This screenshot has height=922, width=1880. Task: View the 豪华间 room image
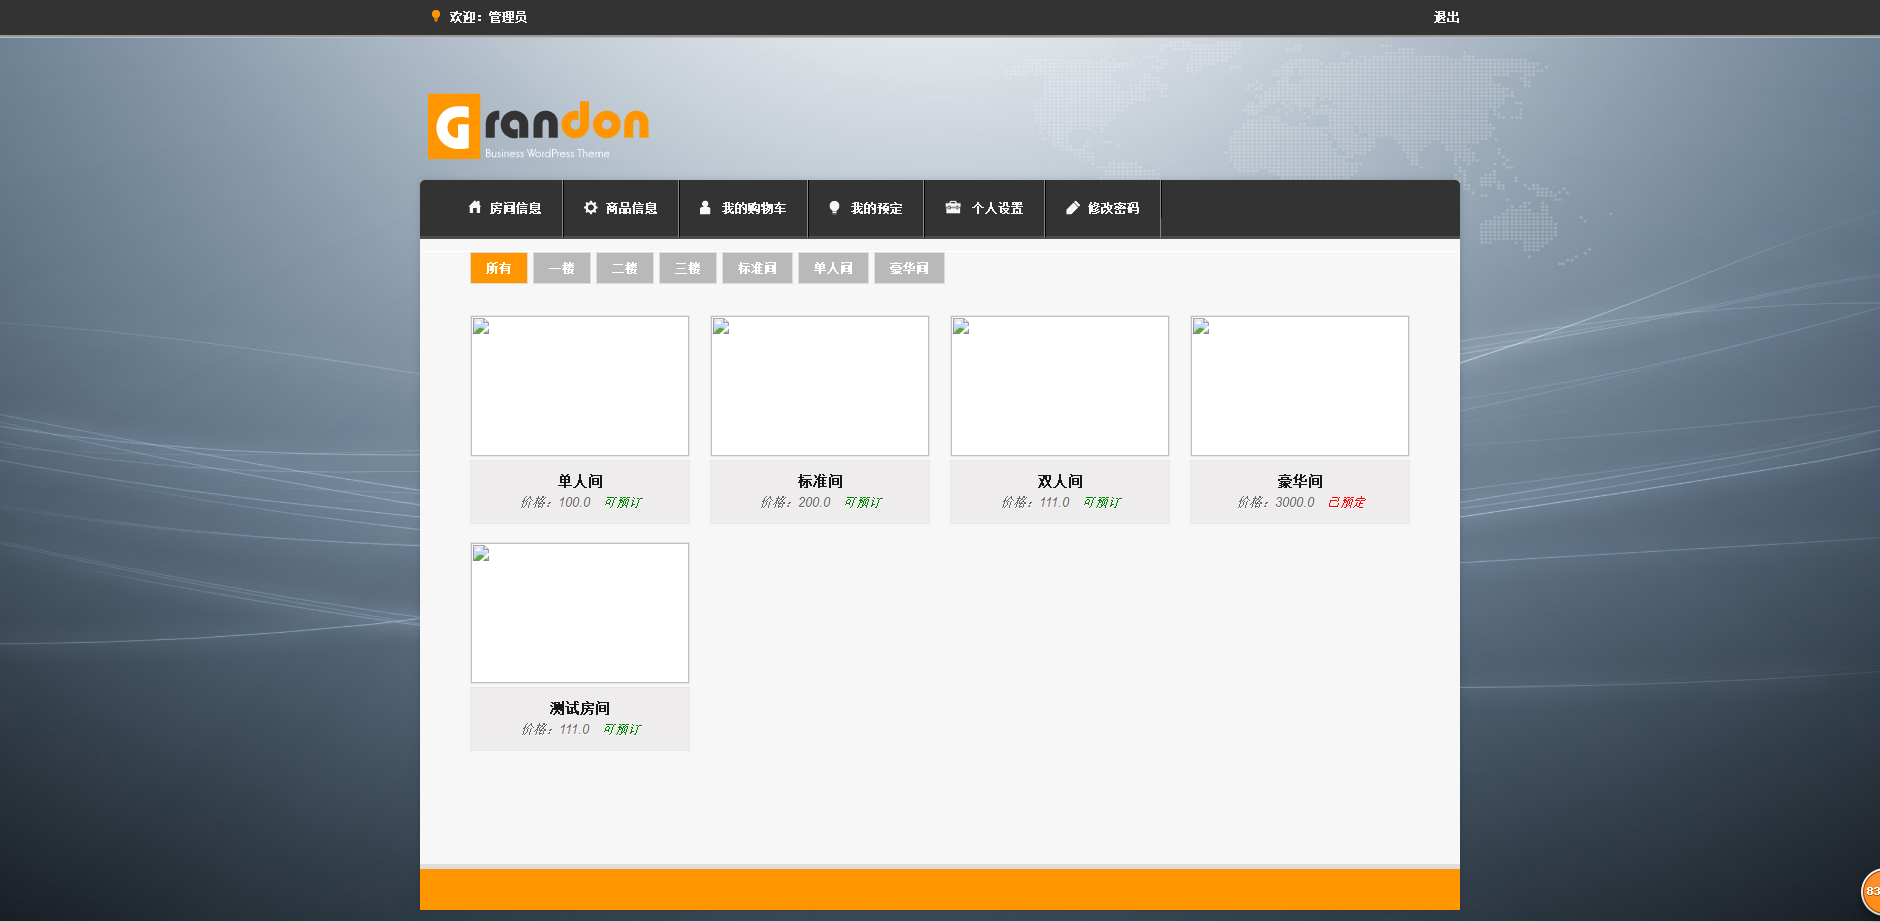click(1300, 386)
